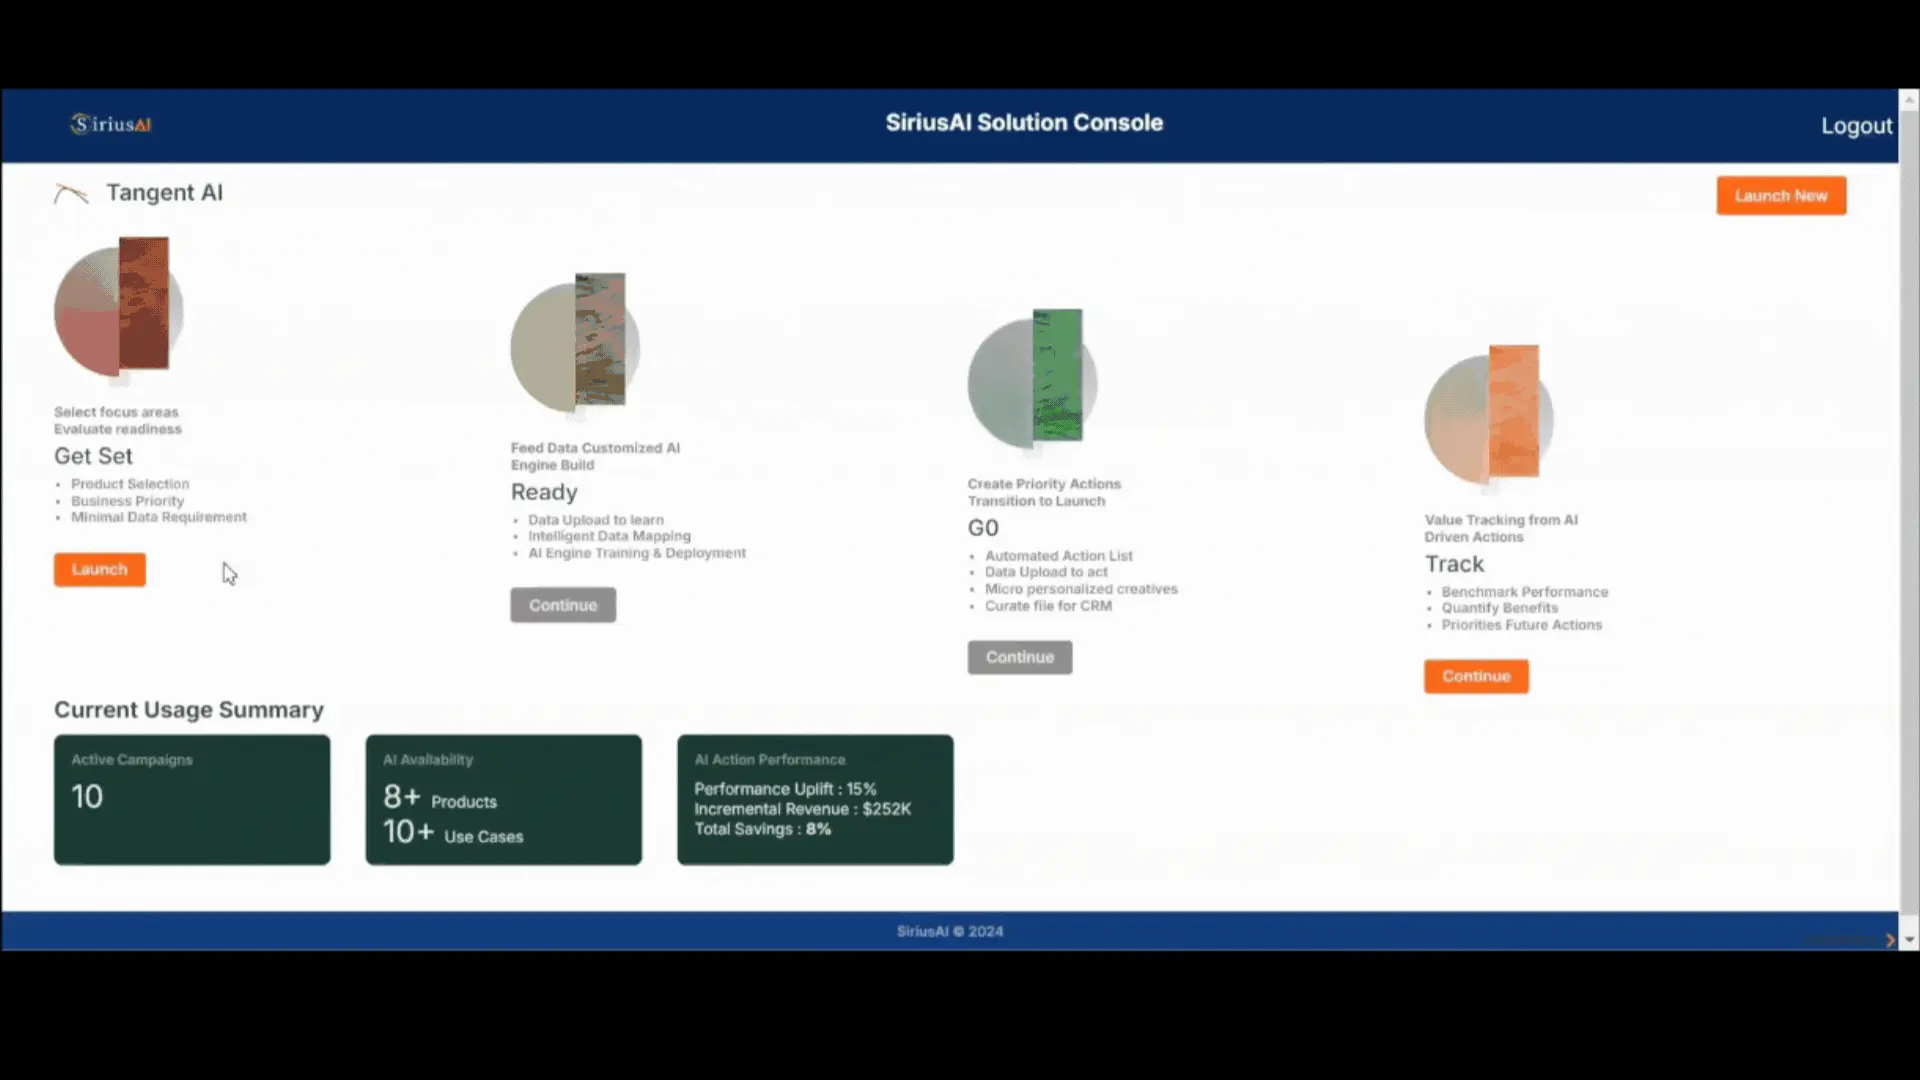Click the 'SiriusAI Solution Console' title
The width and height of the screenshot is (1920, 1080).
point(1024,123)
